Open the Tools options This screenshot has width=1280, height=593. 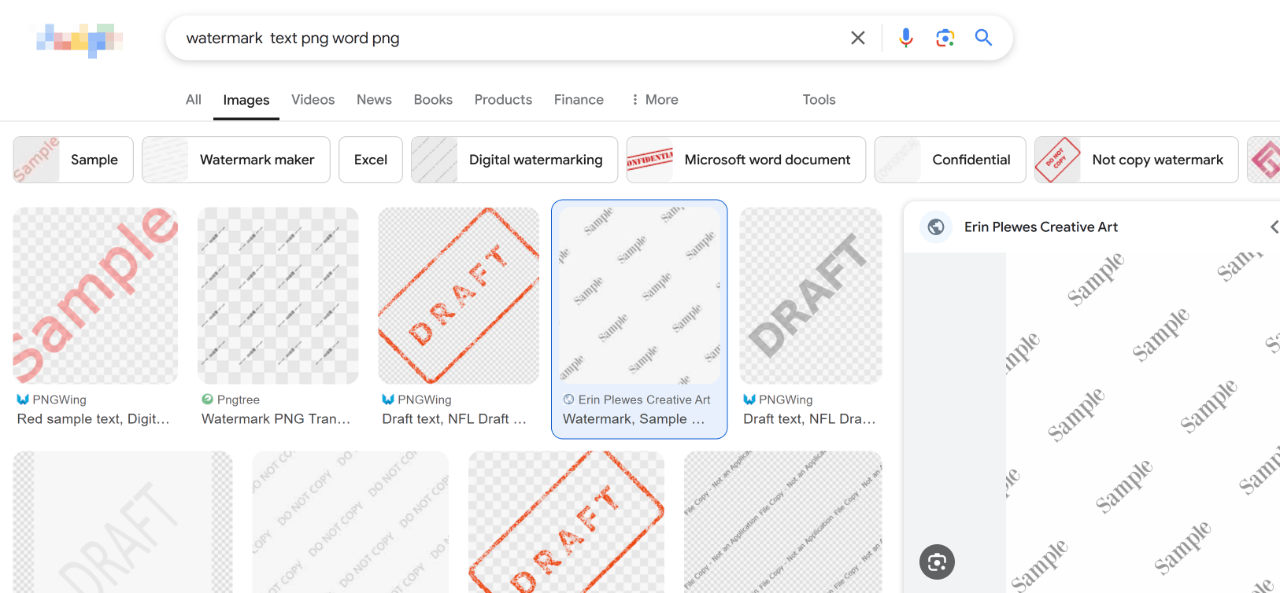click(819, 100)
